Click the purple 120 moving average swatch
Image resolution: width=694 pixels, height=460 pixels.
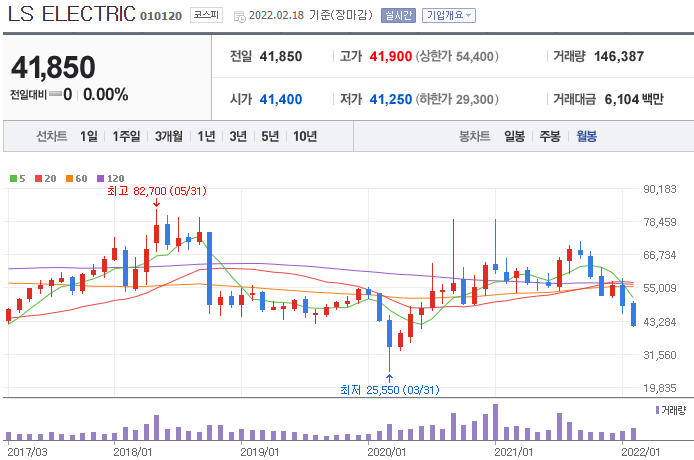click(x=100, y=178)
